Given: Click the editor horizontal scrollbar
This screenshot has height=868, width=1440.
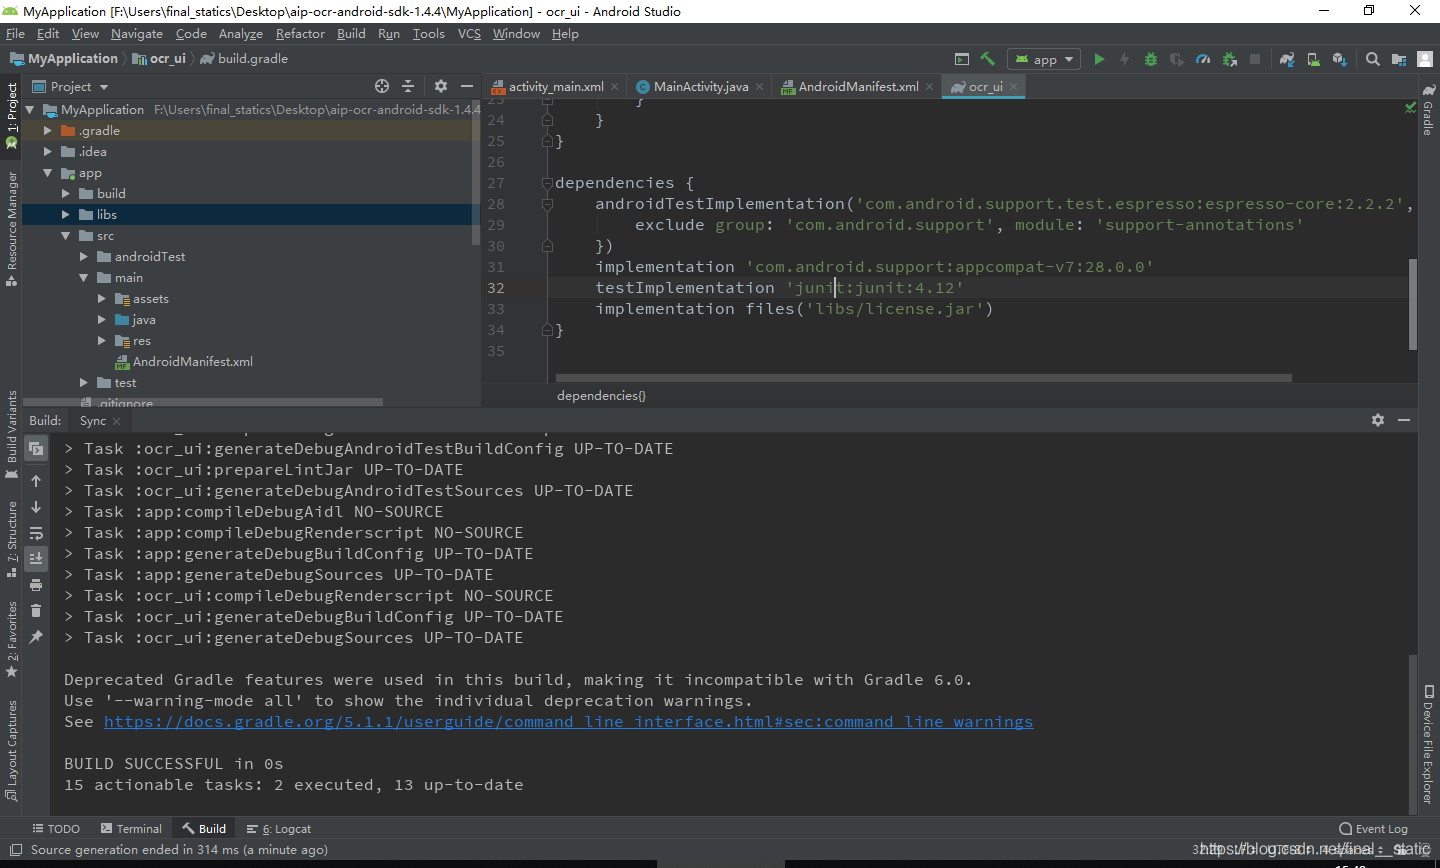Looking at the screenshot, I should coord(924,378).
